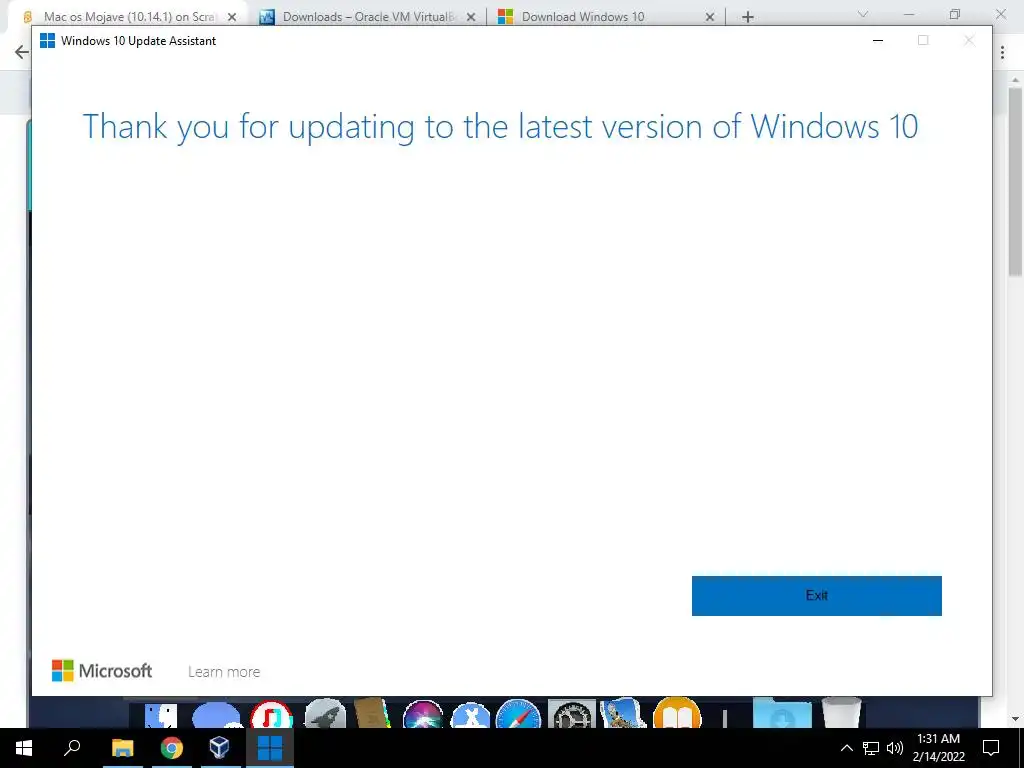Click the Microsoft logo in the assistant footer
This screenshot has height=768, width=1024.
tap(102, 671)
